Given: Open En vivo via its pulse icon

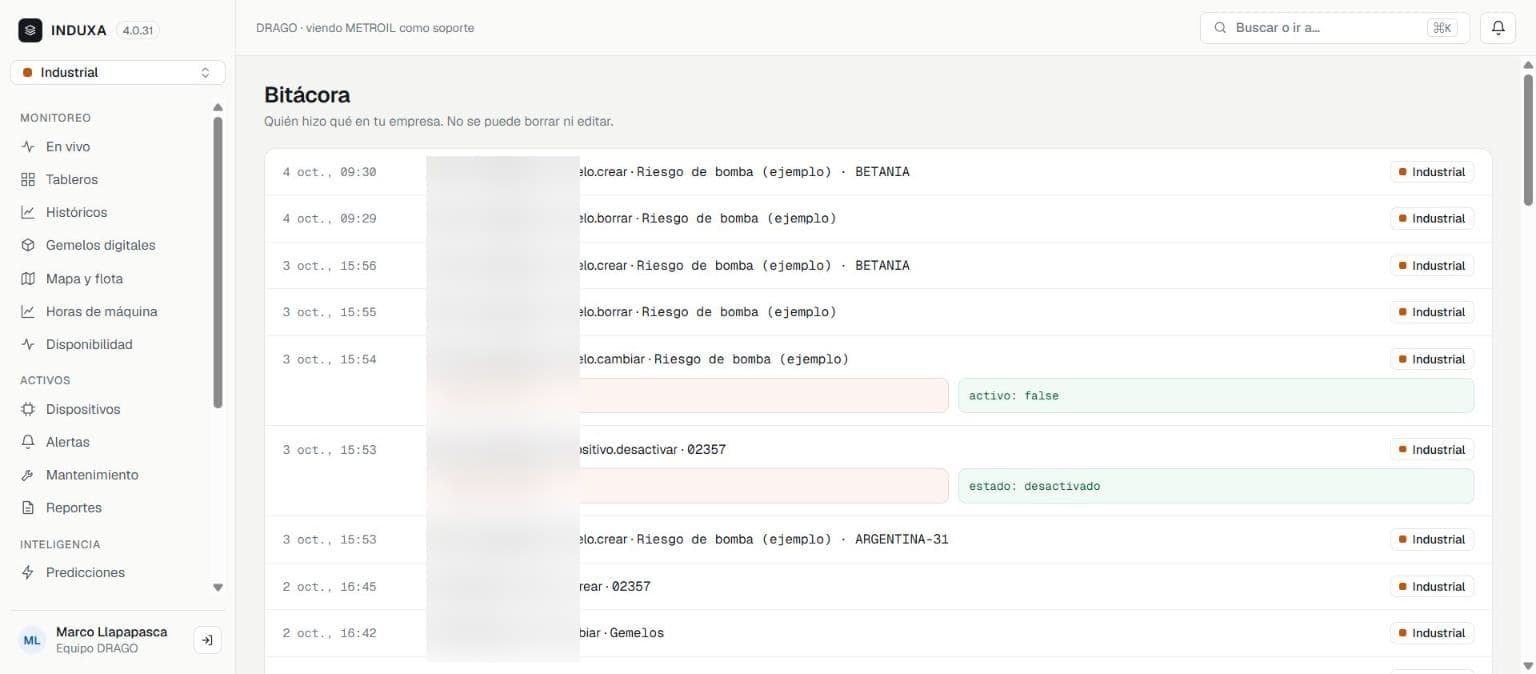Looking at the screenshot, I should (28, 147).
